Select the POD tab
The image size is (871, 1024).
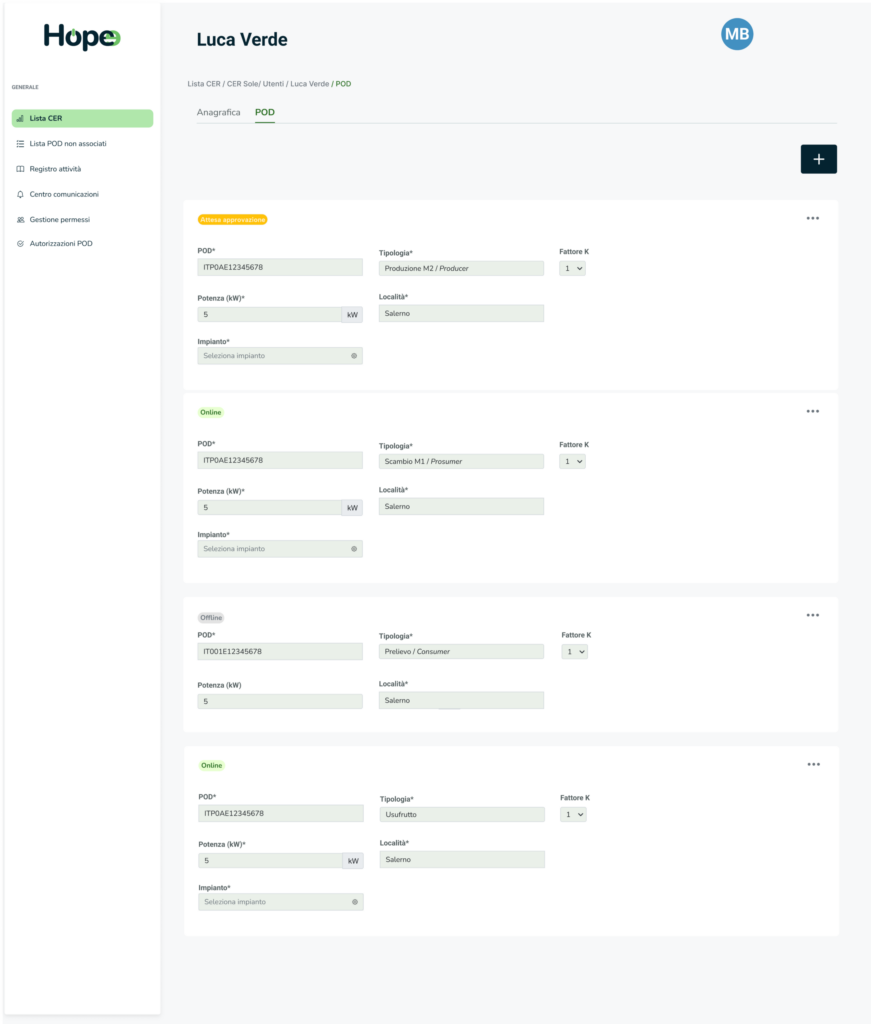click(265, 112)
